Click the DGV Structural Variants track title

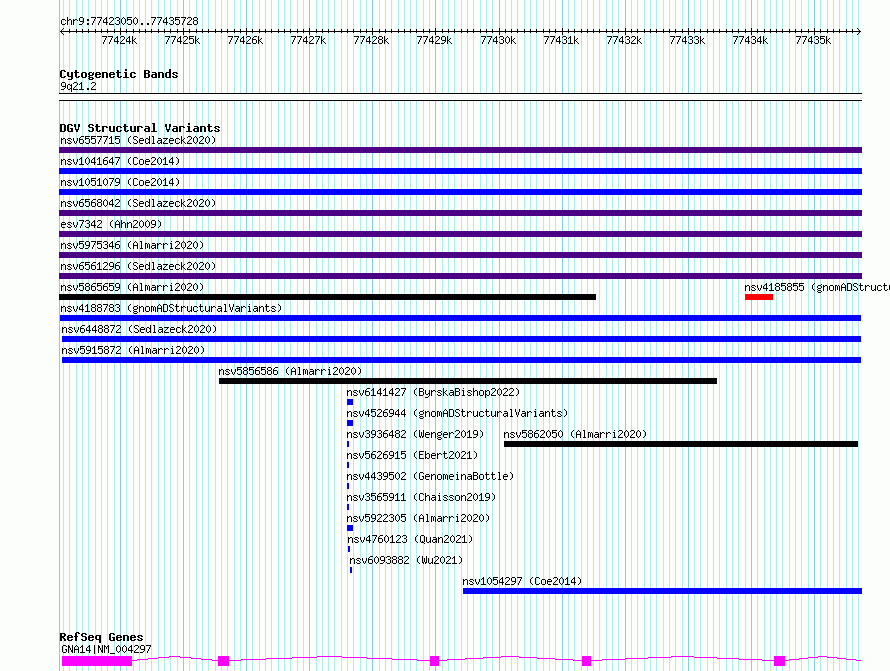tap(140, 128)
